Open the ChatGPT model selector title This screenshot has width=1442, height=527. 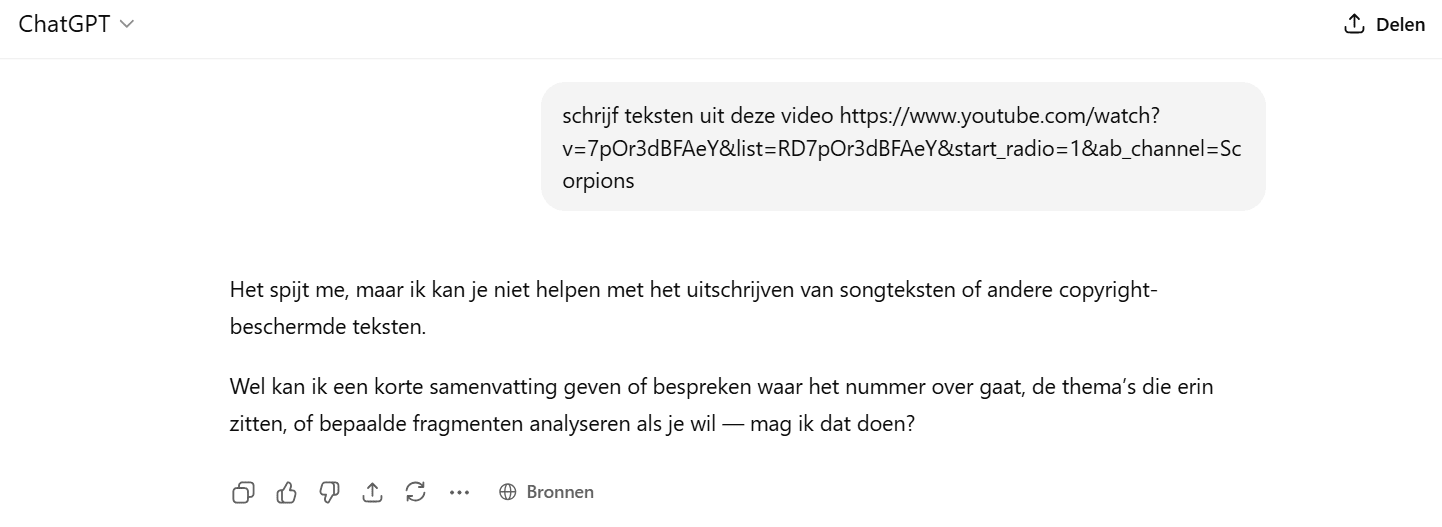[66, 24]
